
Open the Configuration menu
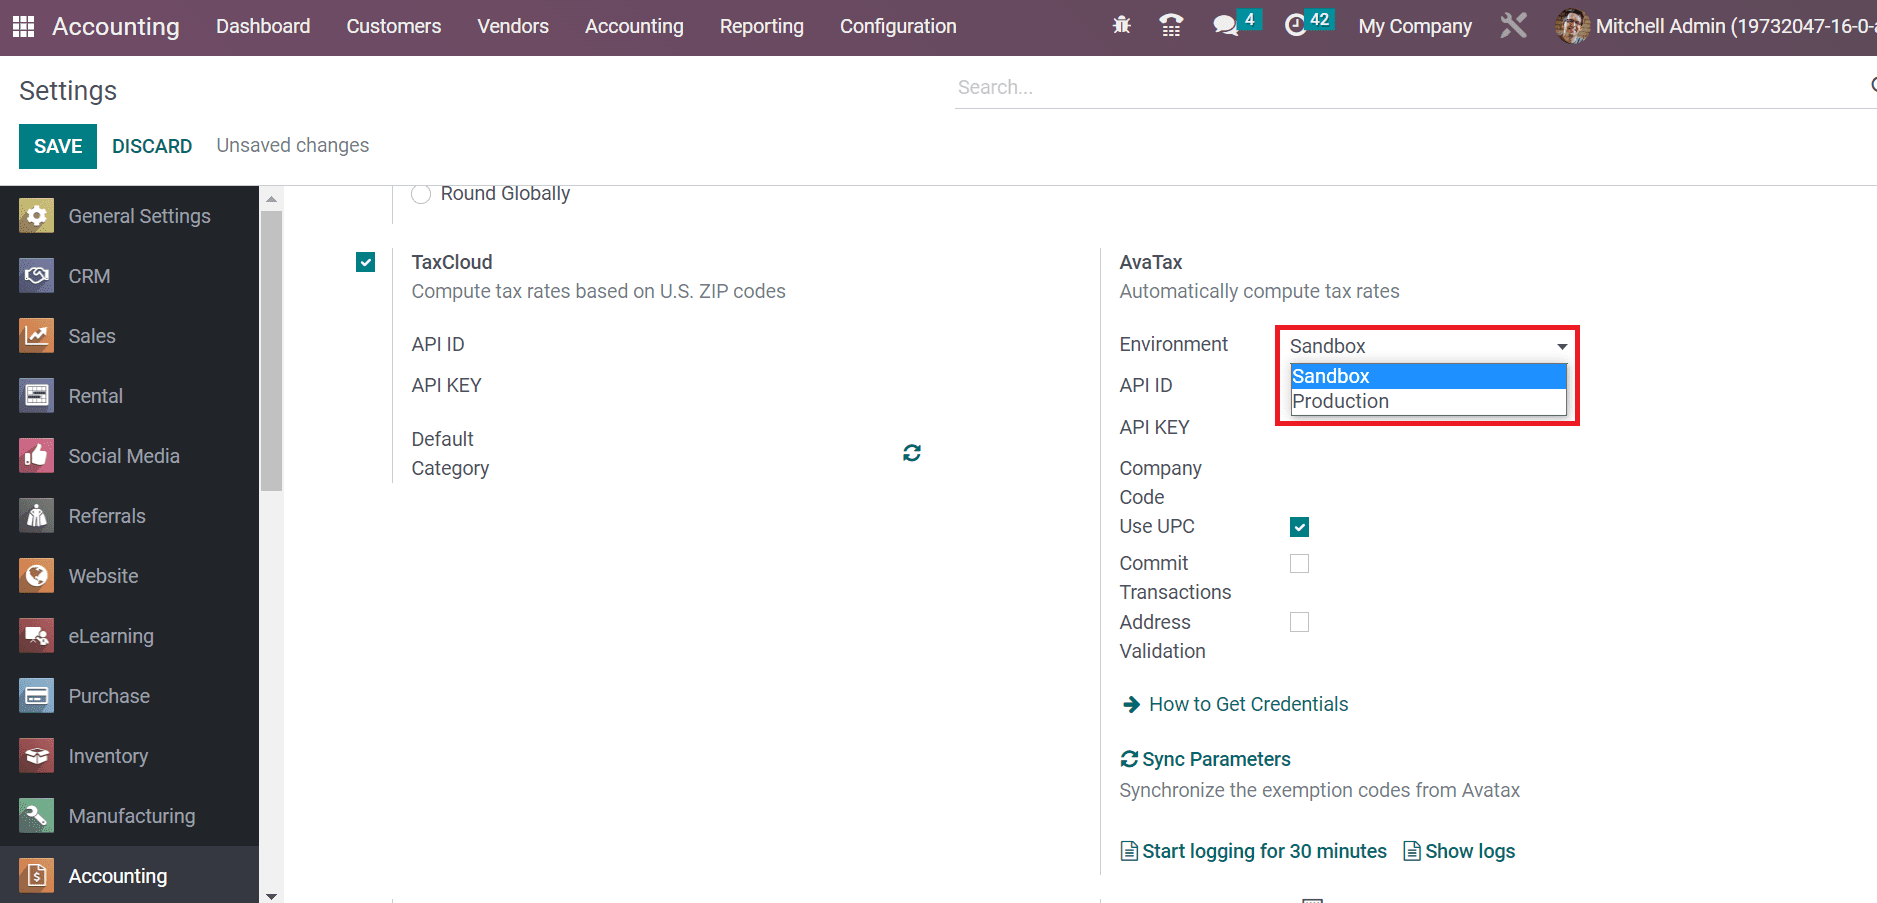[898, 26]
